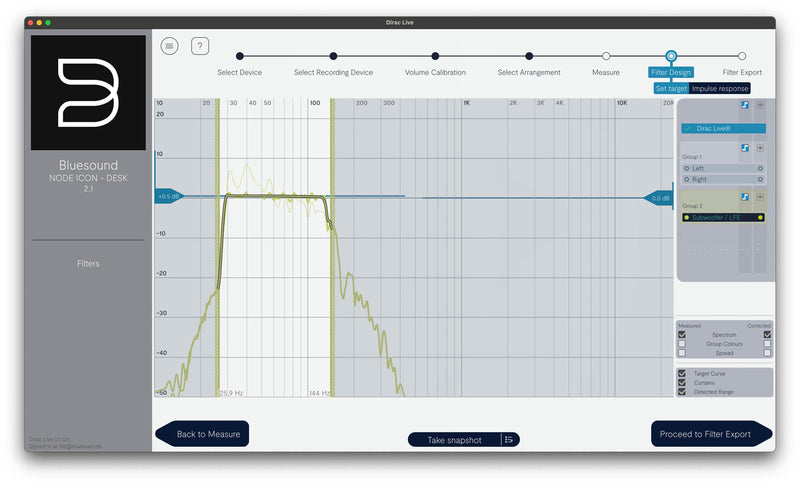
Task: Select the Left channel row
Action: pyautogui.click(x=723, y=168)
